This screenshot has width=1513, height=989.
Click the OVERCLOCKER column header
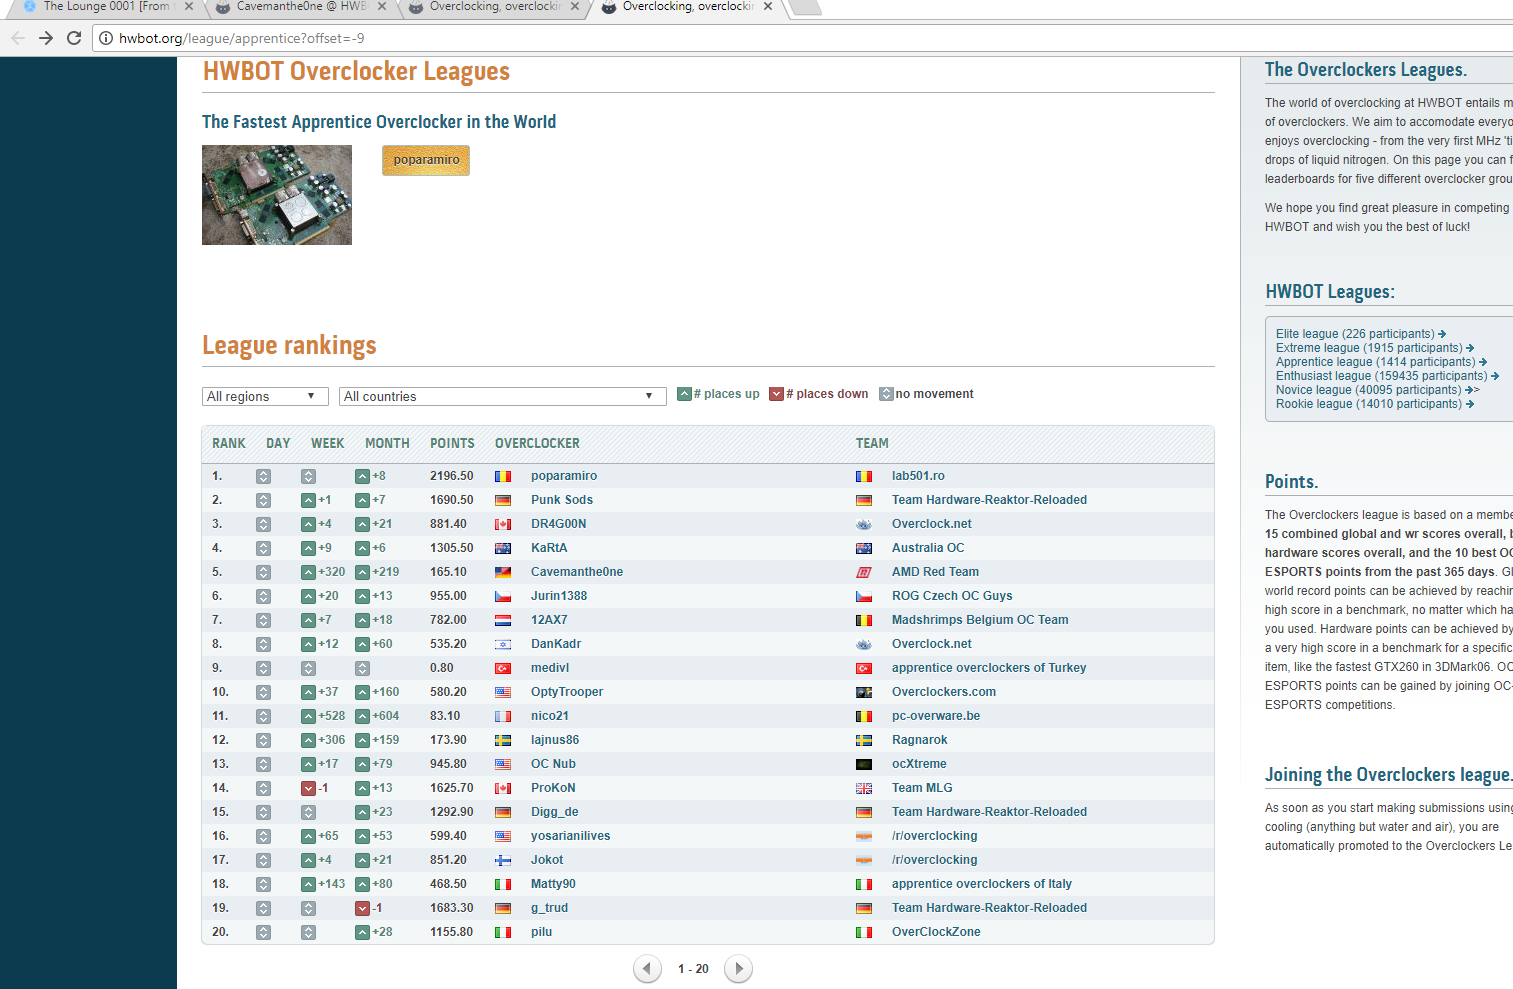537,443
